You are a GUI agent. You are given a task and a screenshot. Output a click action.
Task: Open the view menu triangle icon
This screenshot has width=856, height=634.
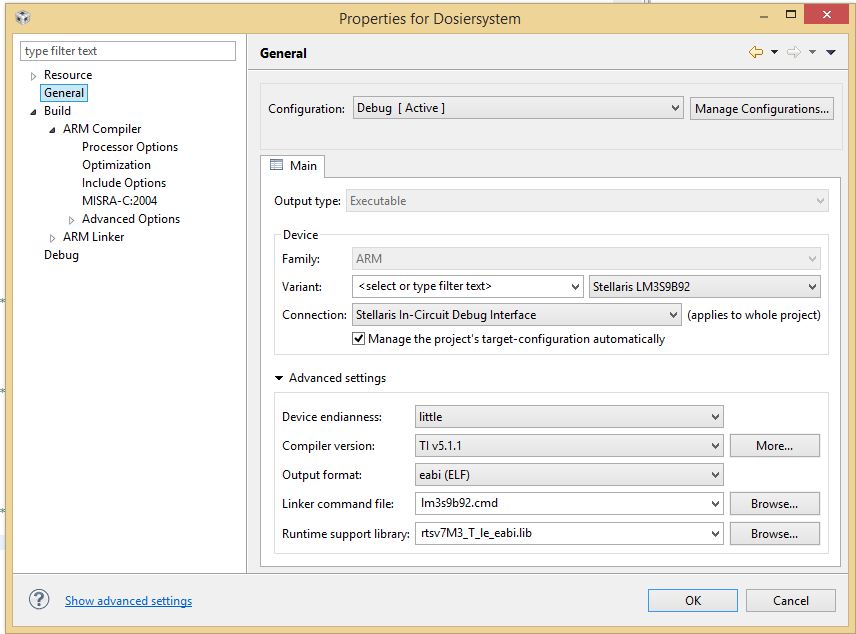pyautogui.click(x=830, y=53)
